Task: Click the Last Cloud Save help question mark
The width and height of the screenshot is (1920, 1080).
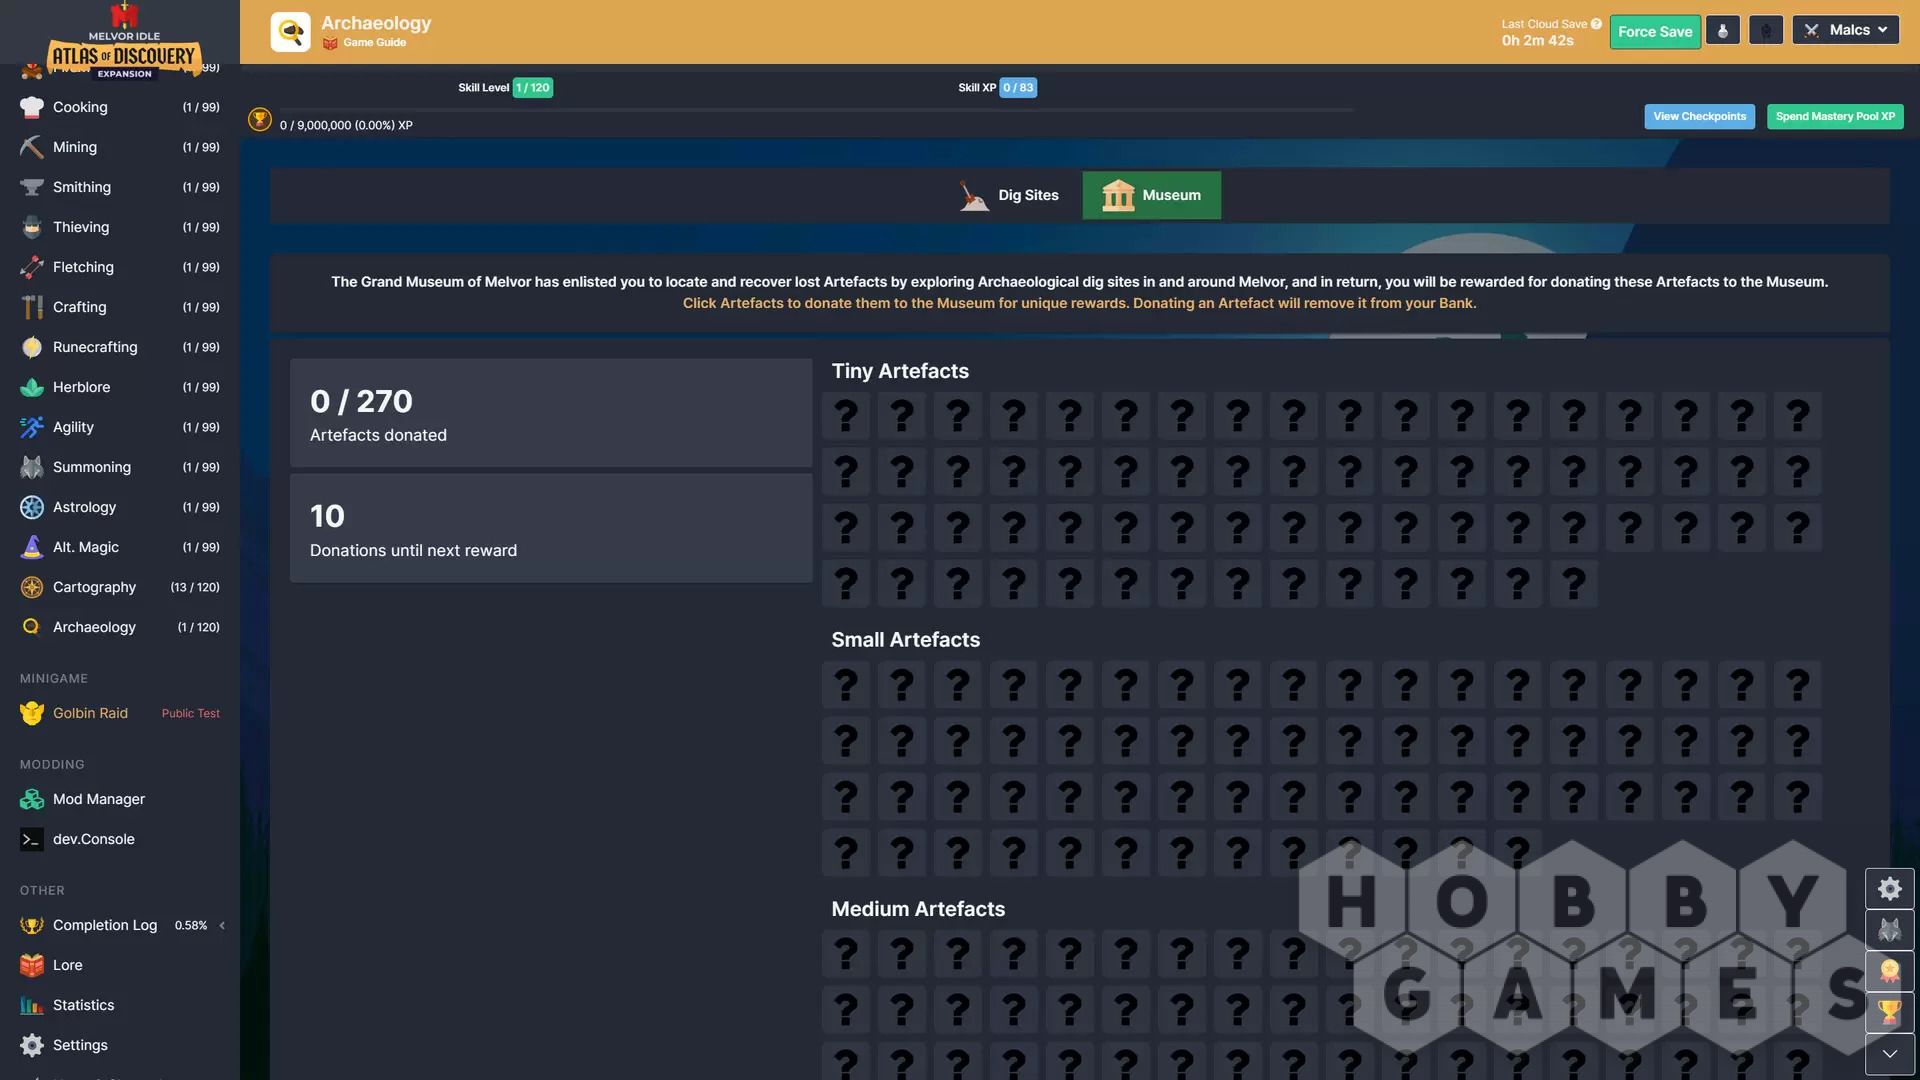Action: point(1596,24)
